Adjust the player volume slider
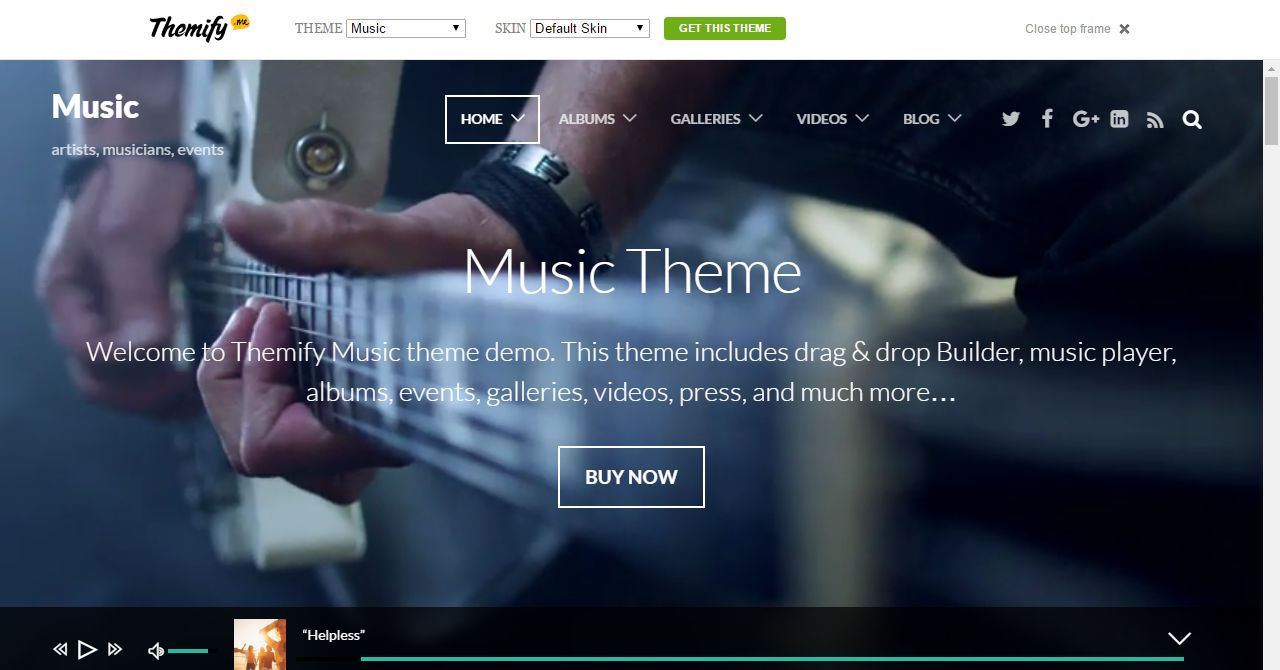 [x=192, y=651]
